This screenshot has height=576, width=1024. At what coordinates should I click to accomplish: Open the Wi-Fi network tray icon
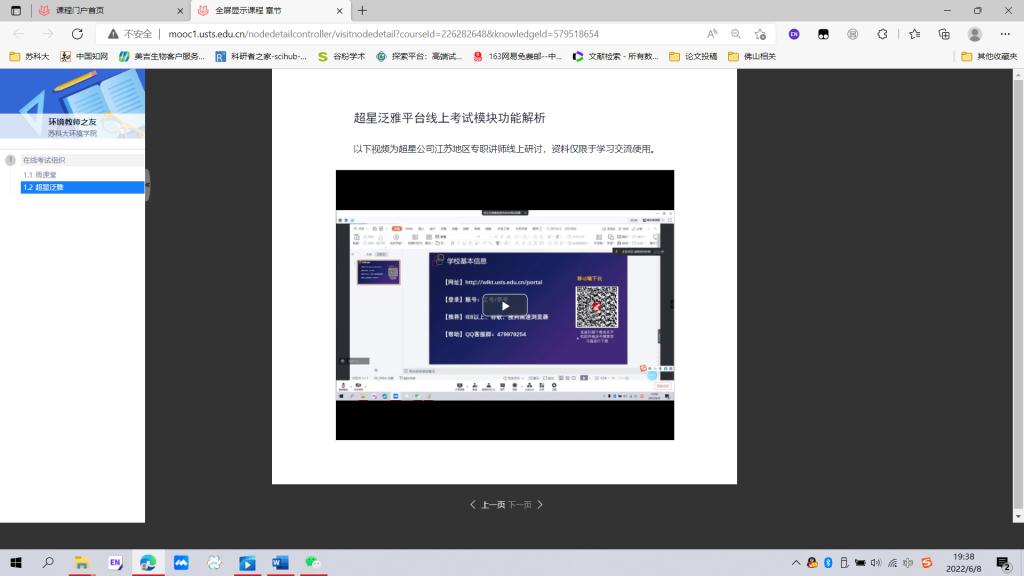pos(892,562)
